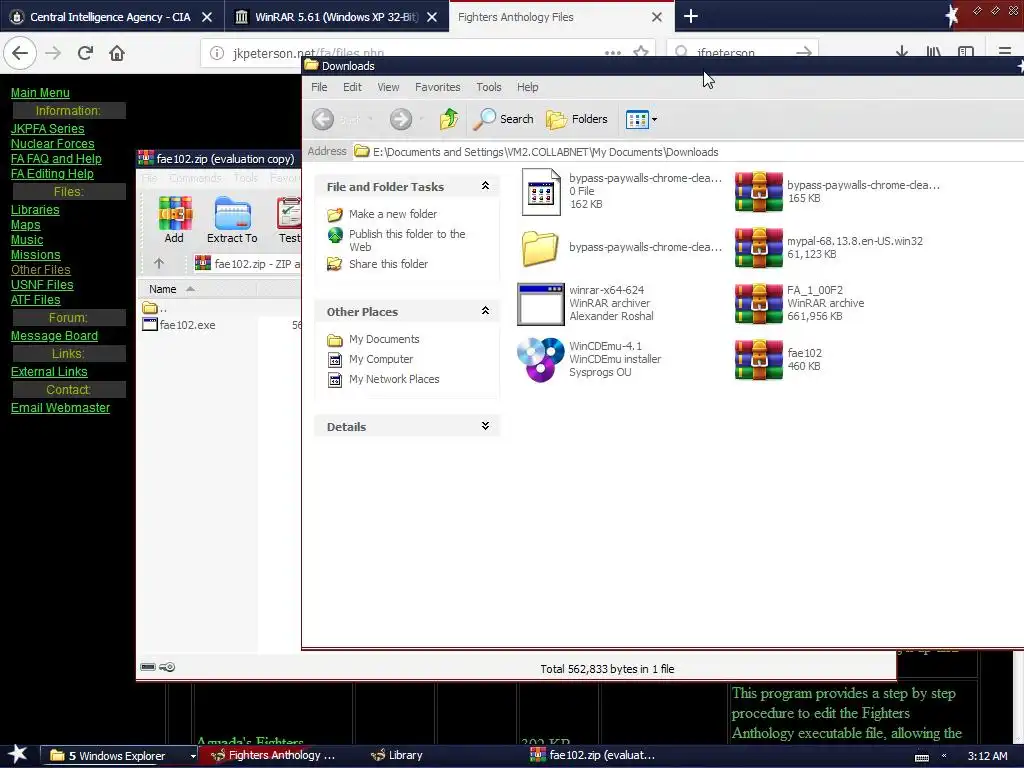Expand the Details panel
Screen dimensions: 1024x768
click(485, 426)
